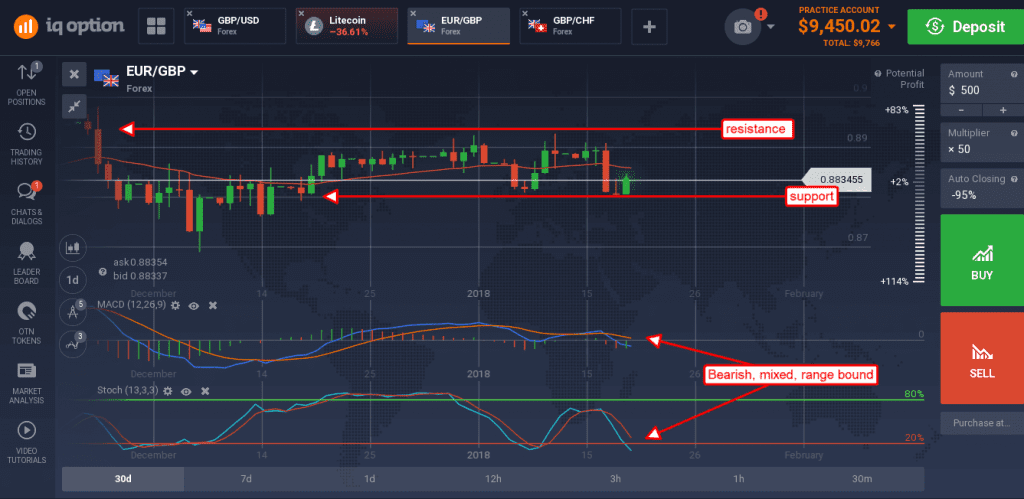Image resolution: width=1024 pixels, height=499 pixels.
Task: Change chart type with candlestick icon
Action: [x=72, y=248]
